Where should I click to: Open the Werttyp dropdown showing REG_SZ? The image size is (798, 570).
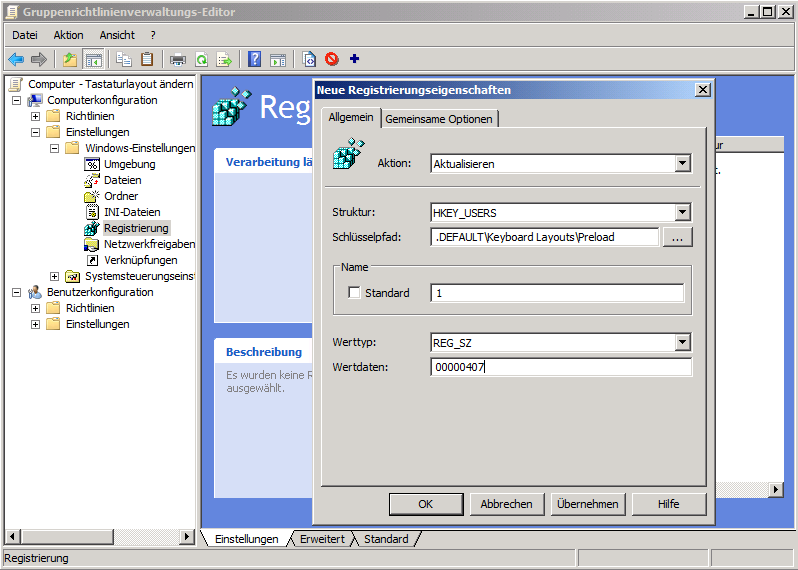tap(682, 343)
